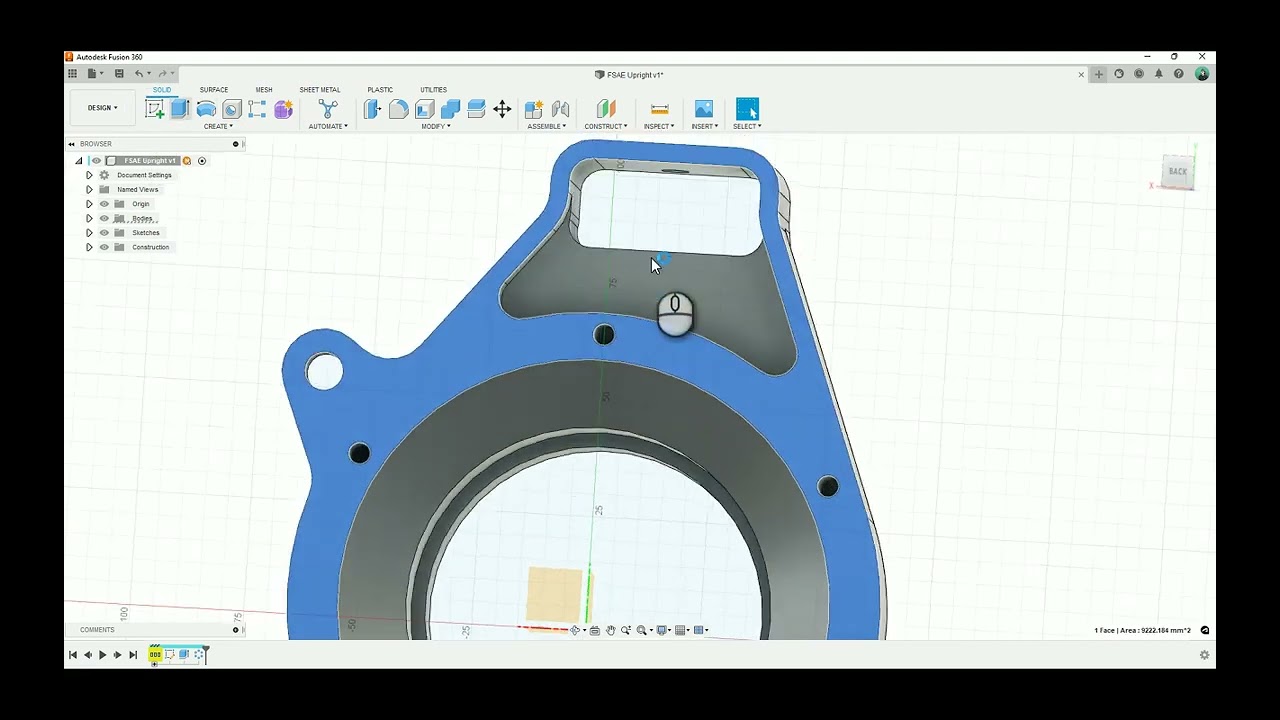
Task: Open the Data Panel grid icon
Action: tap(72, 74)
